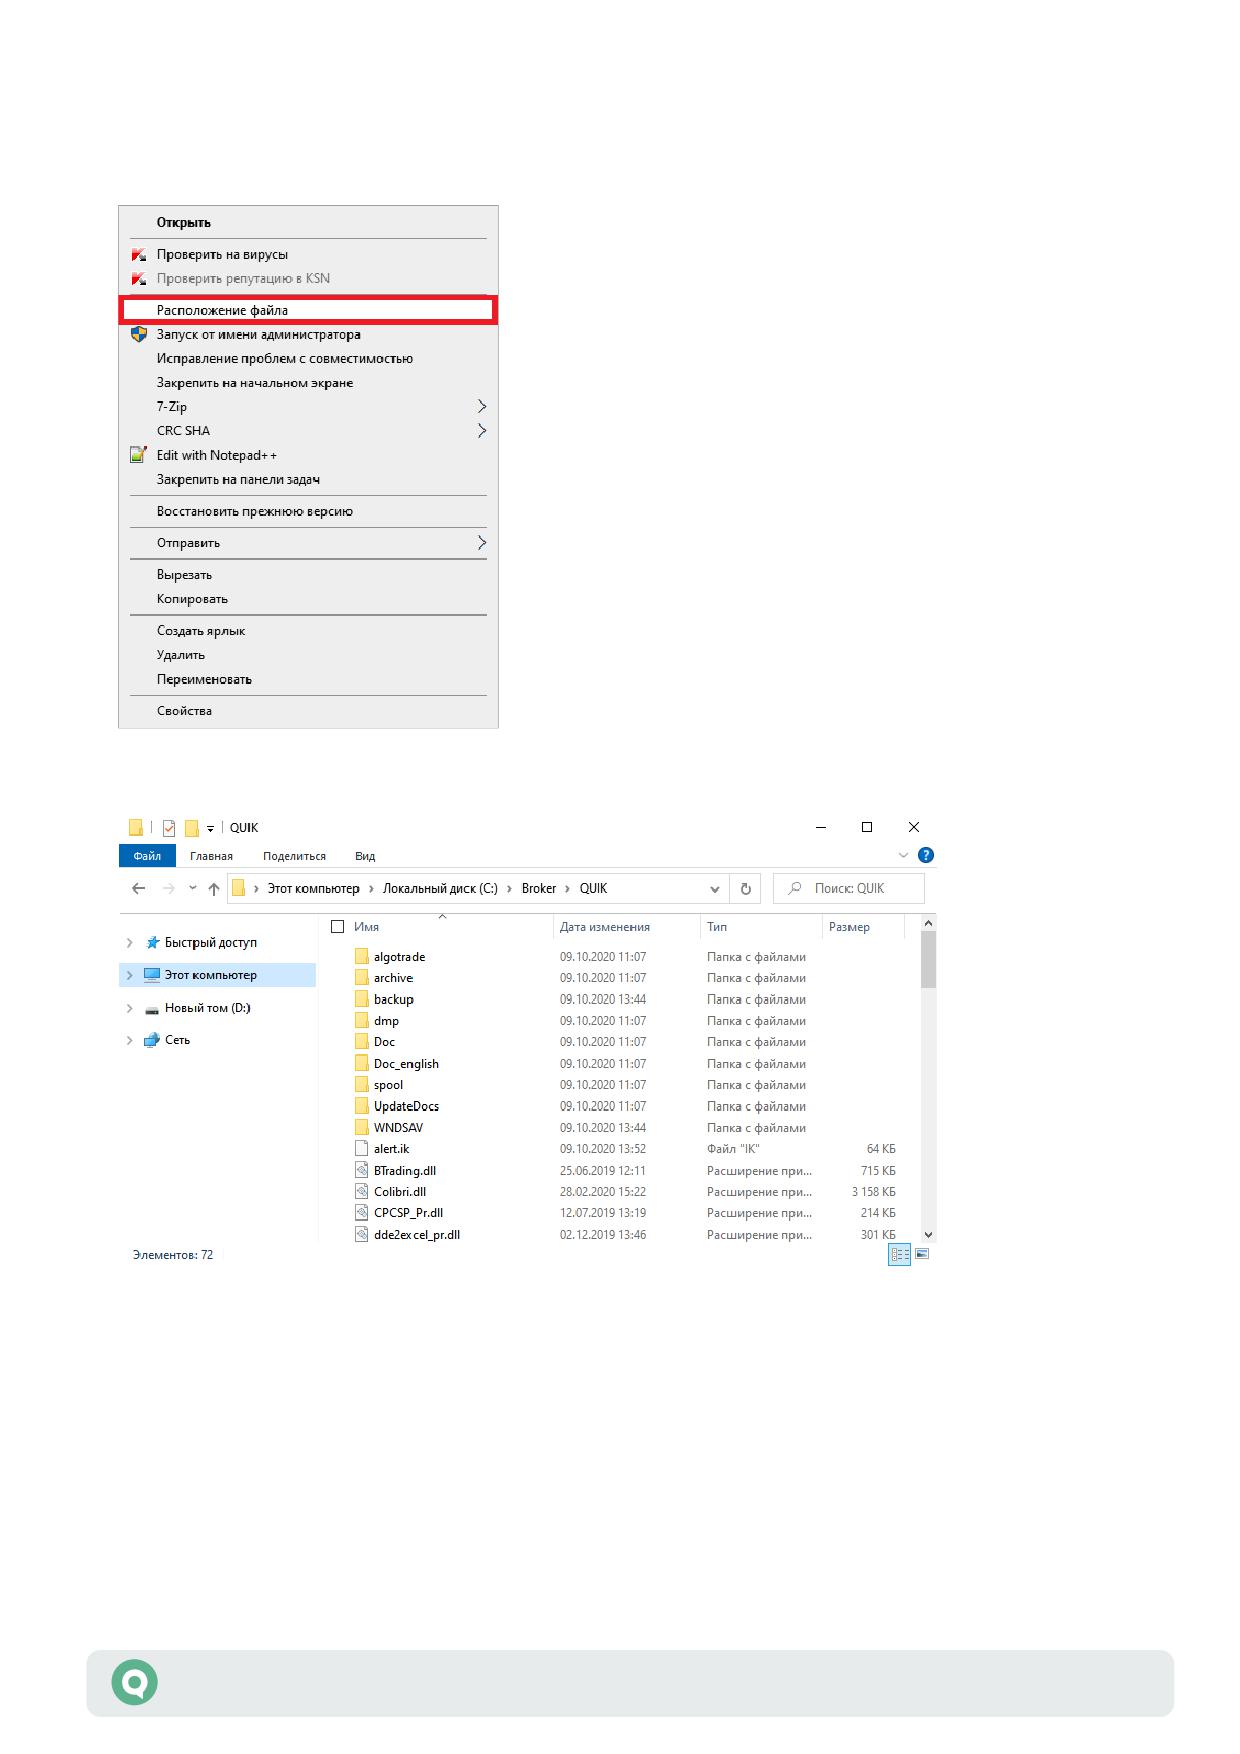
Task: Click the Kaspersky icon beside 'Проверить репутацию в KSN'
Action: point(139,278)
